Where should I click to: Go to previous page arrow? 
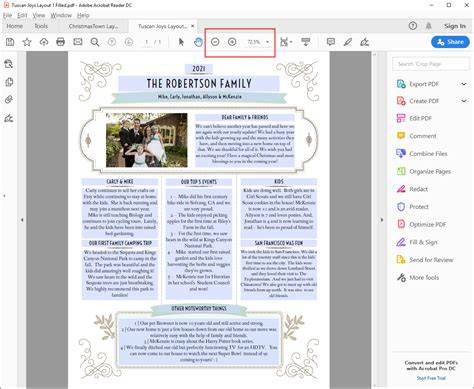click(x=112, y=42)
